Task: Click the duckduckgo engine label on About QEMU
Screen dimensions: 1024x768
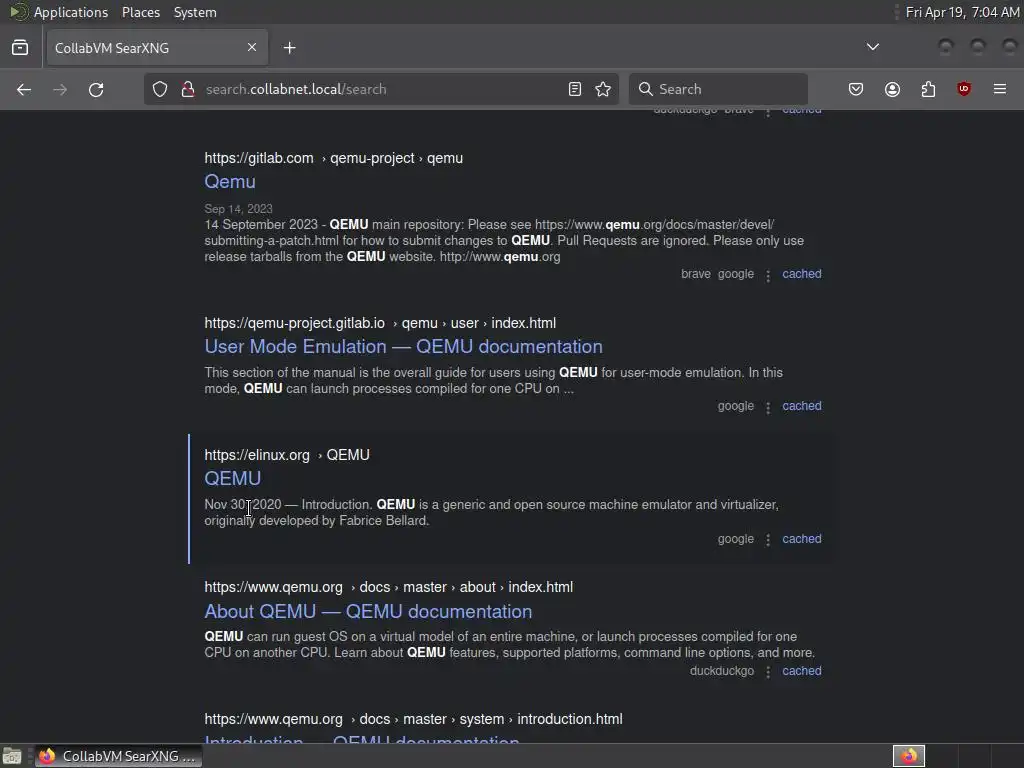Action: (x=722, y=671)
